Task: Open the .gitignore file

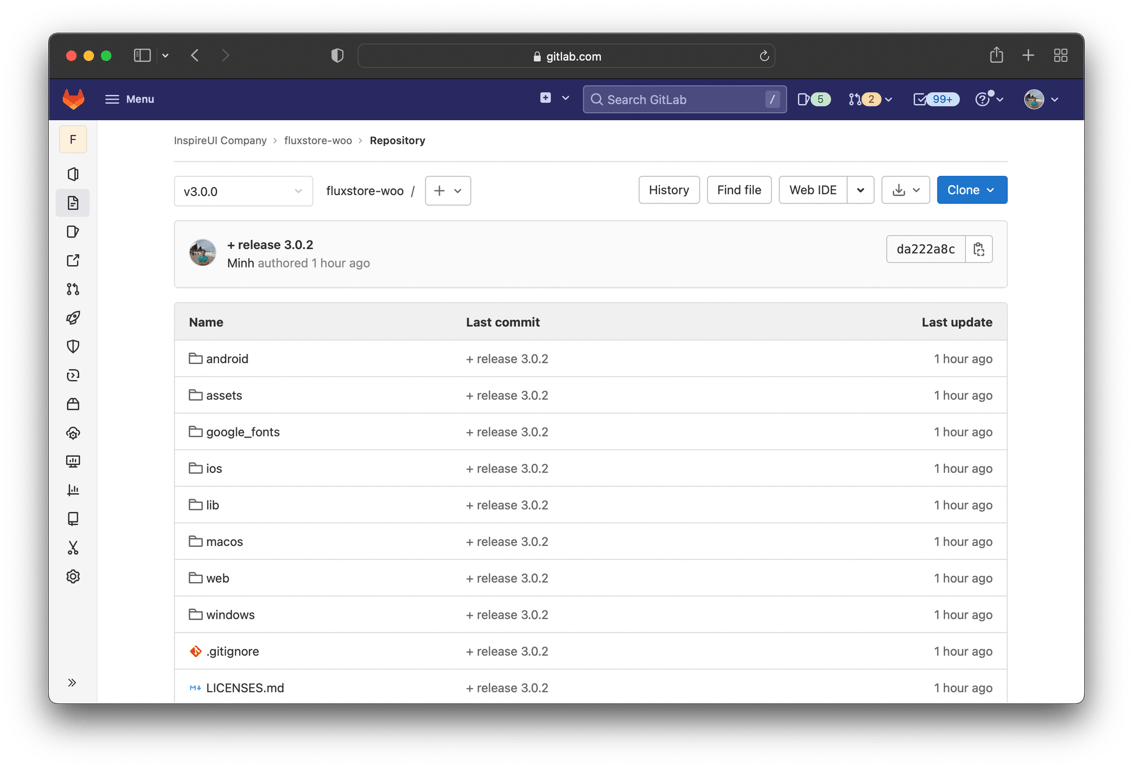Action: (x=233, y=652)
